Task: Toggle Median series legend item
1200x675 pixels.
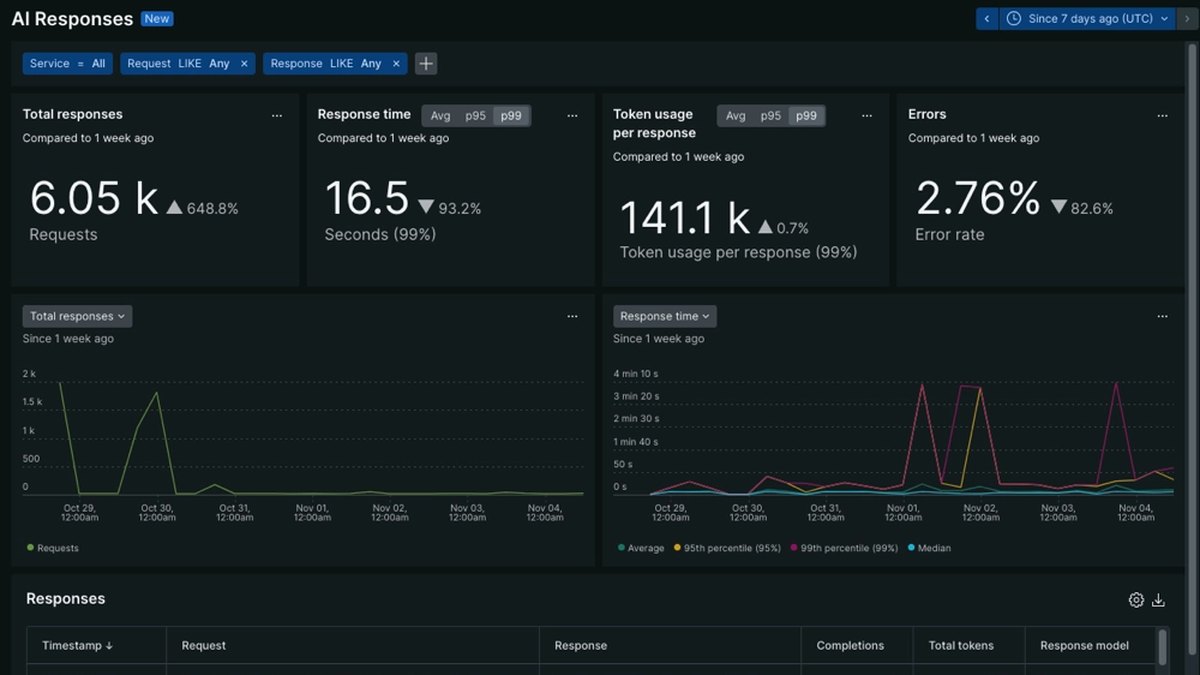Action: click(929, 548)
